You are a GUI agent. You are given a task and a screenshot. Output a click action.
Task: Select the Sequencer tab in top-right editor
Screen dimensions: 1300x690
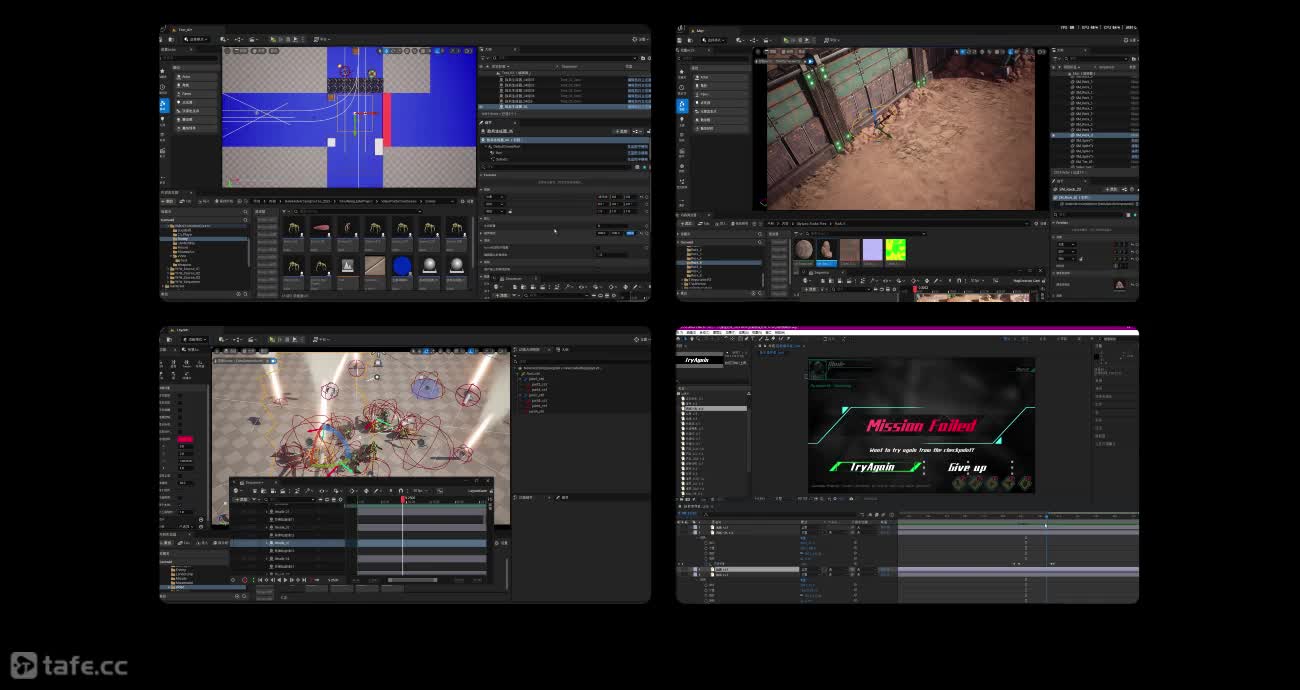pos(820,272)
